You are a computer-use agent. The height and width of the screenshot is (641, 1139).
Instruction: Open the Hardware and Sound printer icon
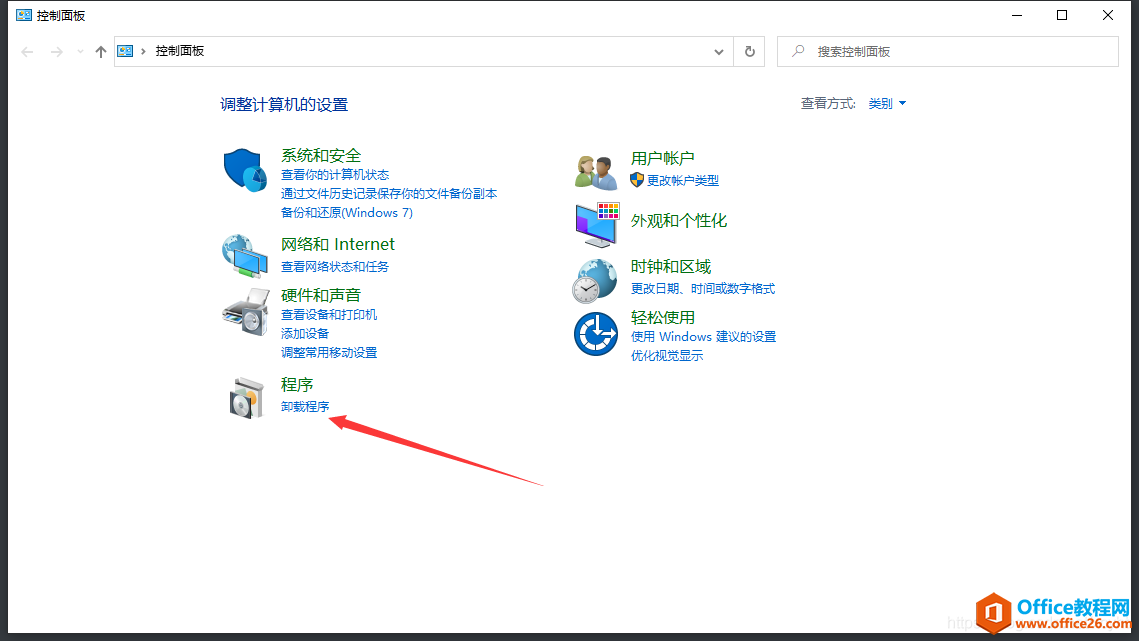(246, 312)
